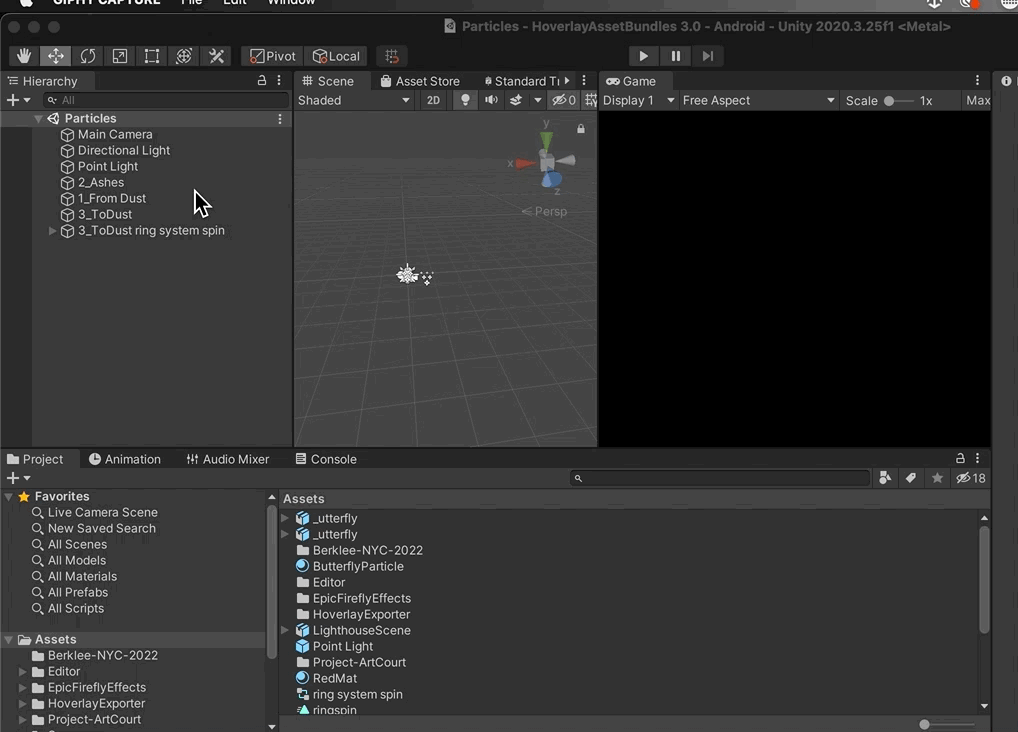Click the Game view Scale slider
The width and height of the screenshot is (1018, 732).
click(x=898, y=101)
